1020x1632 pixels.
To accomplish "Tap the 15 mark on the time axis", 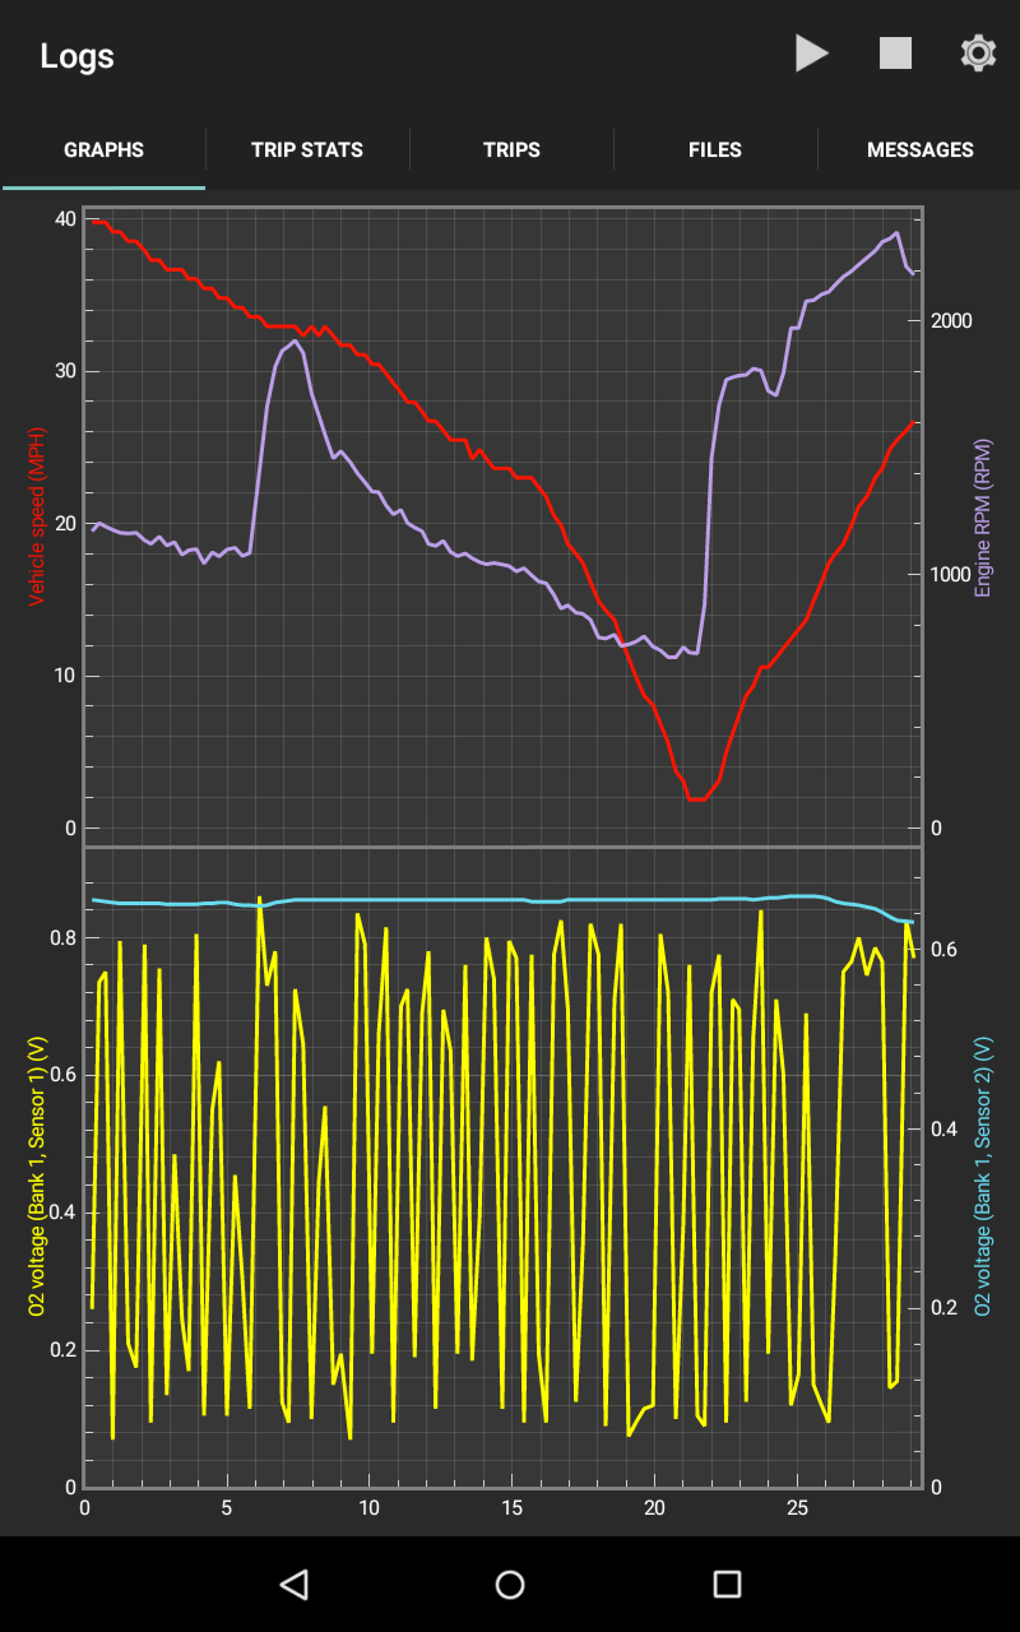I will (x=511, y=1507).
